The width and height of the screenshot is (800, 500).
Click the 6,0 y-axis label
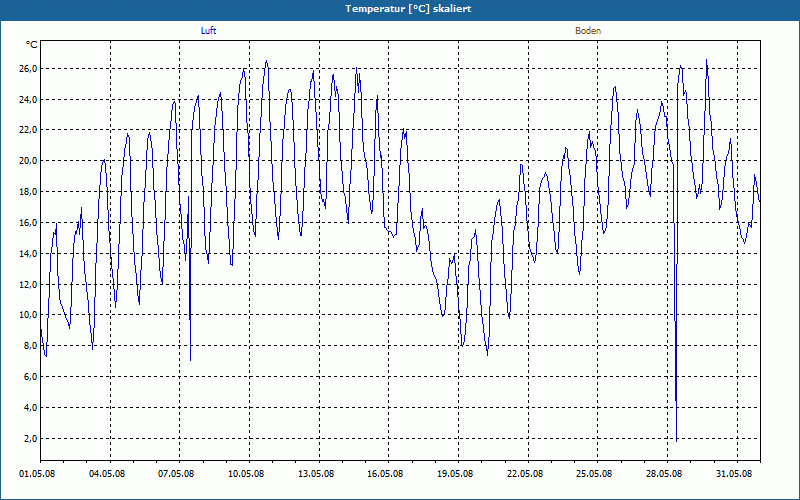31,377
